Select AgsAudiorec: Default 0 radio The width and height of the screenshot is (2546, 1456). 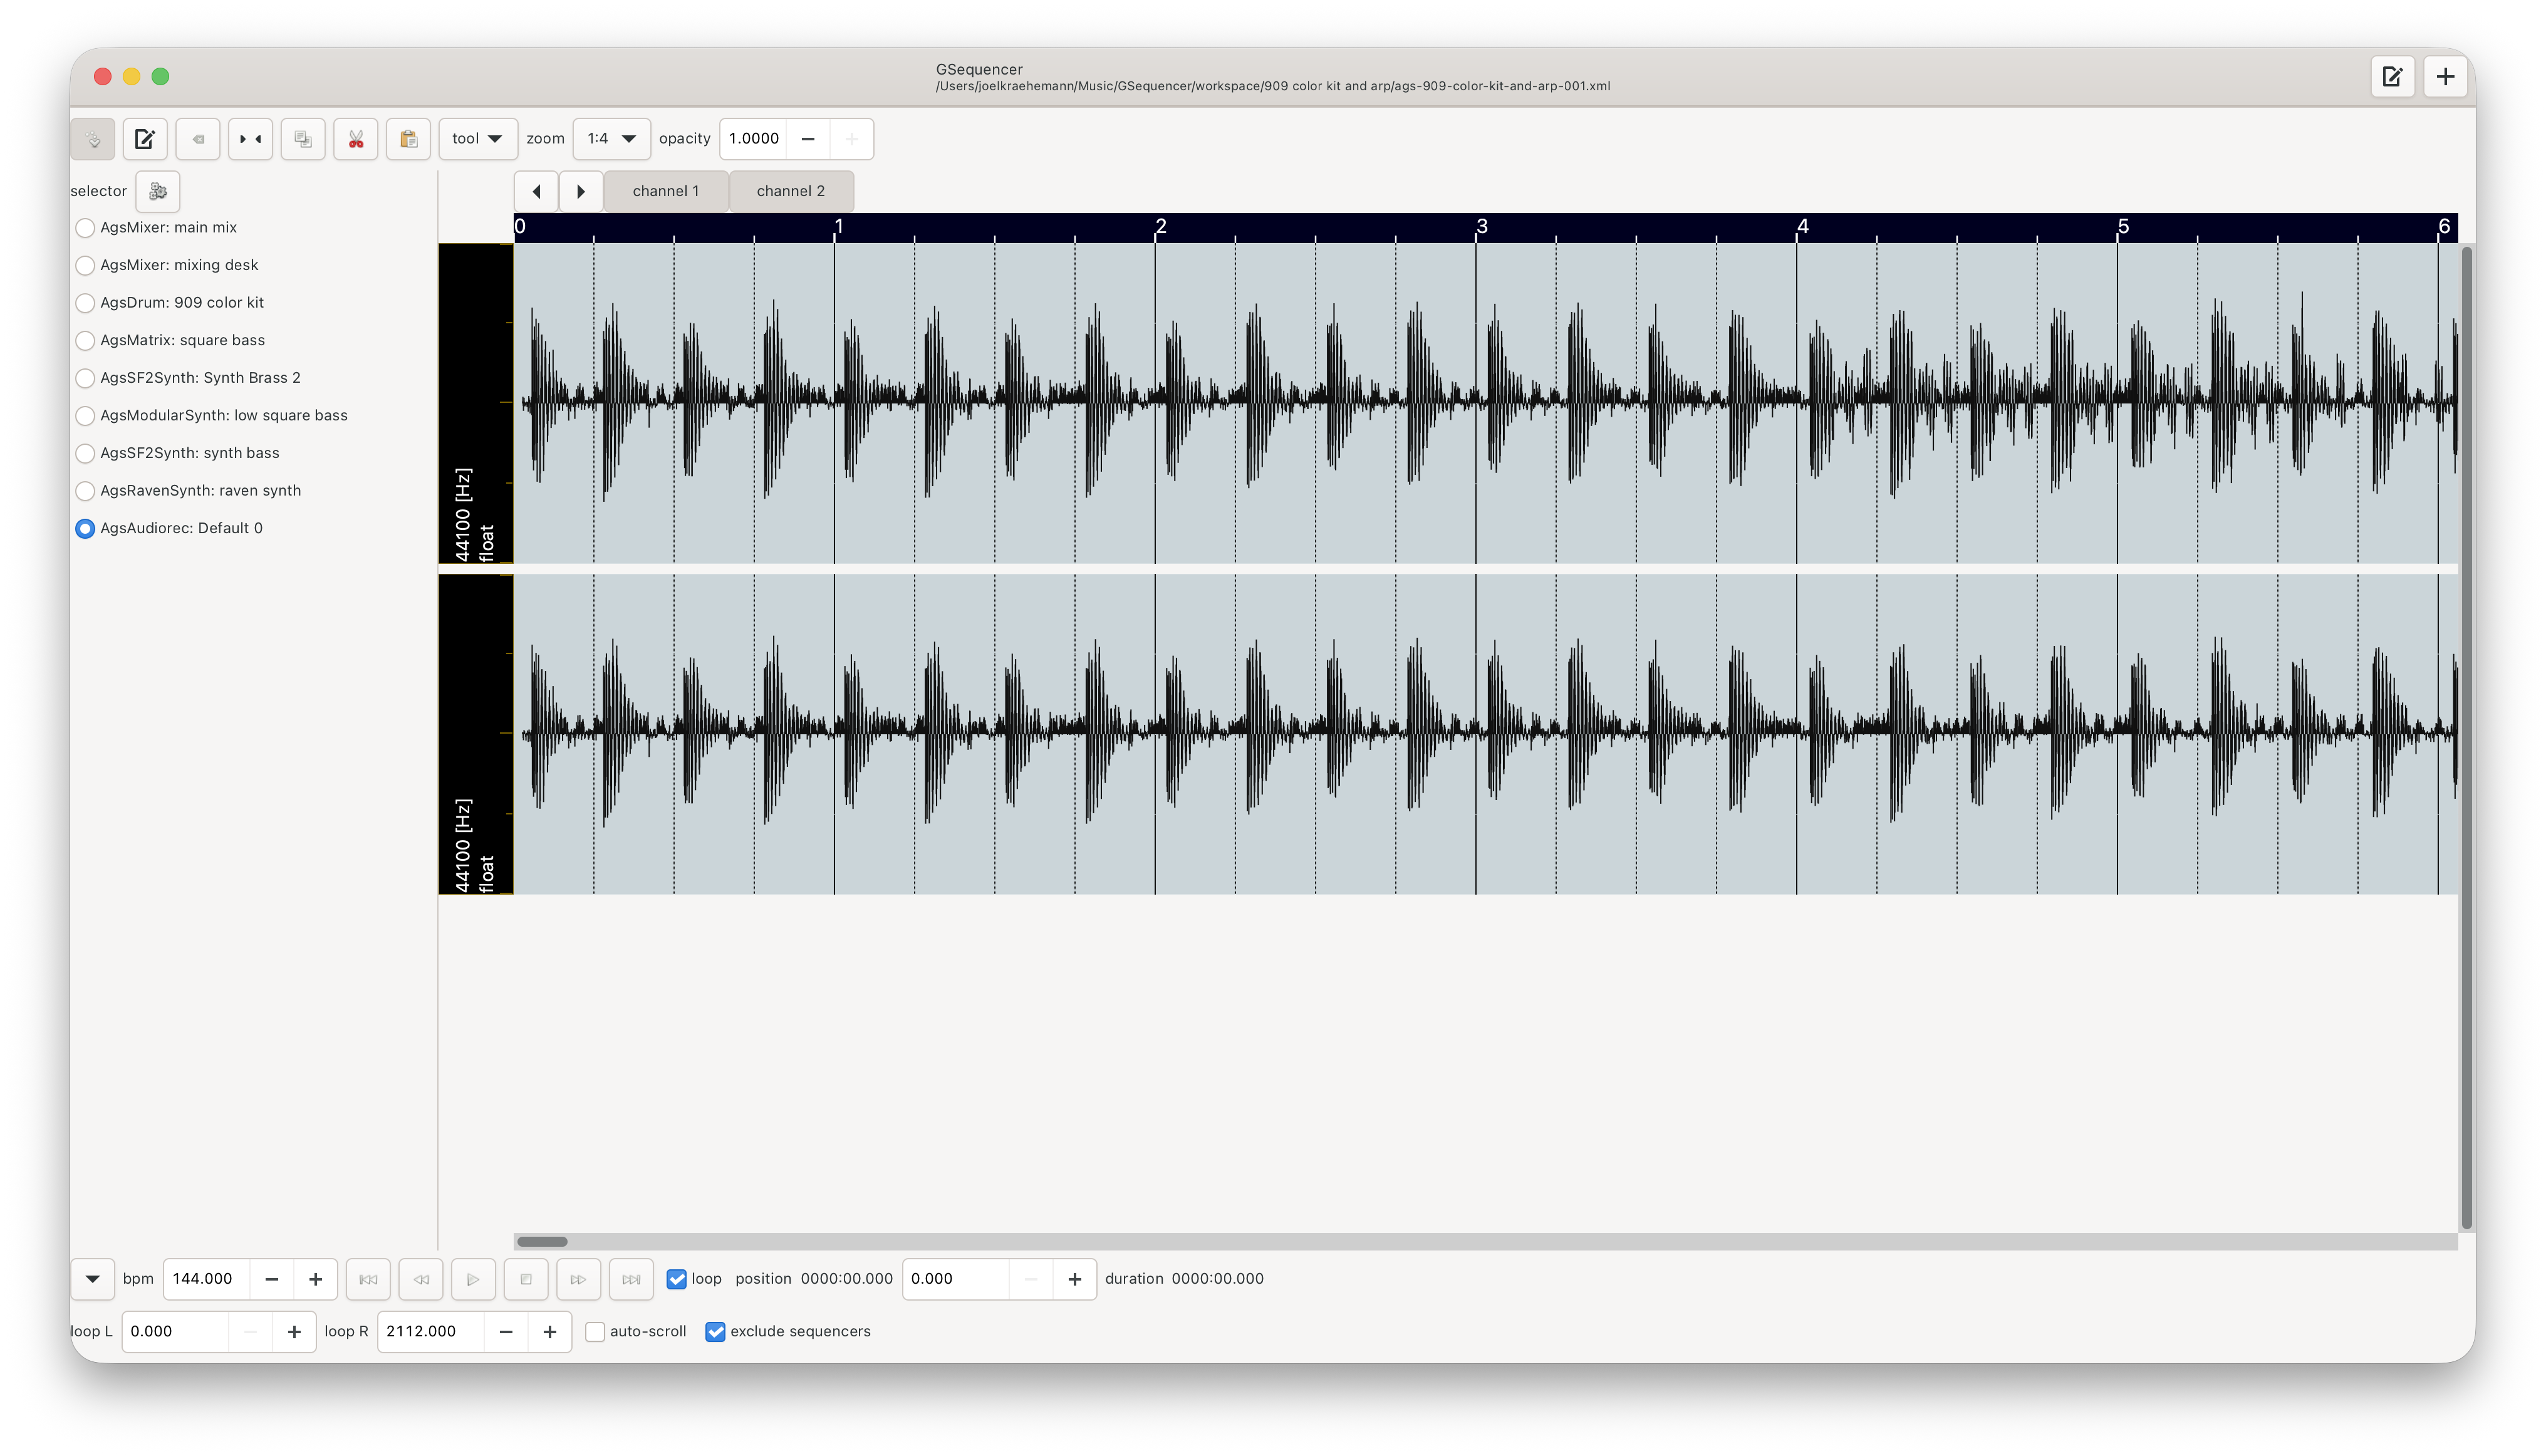pyautogui.click(x=85, y=528)
